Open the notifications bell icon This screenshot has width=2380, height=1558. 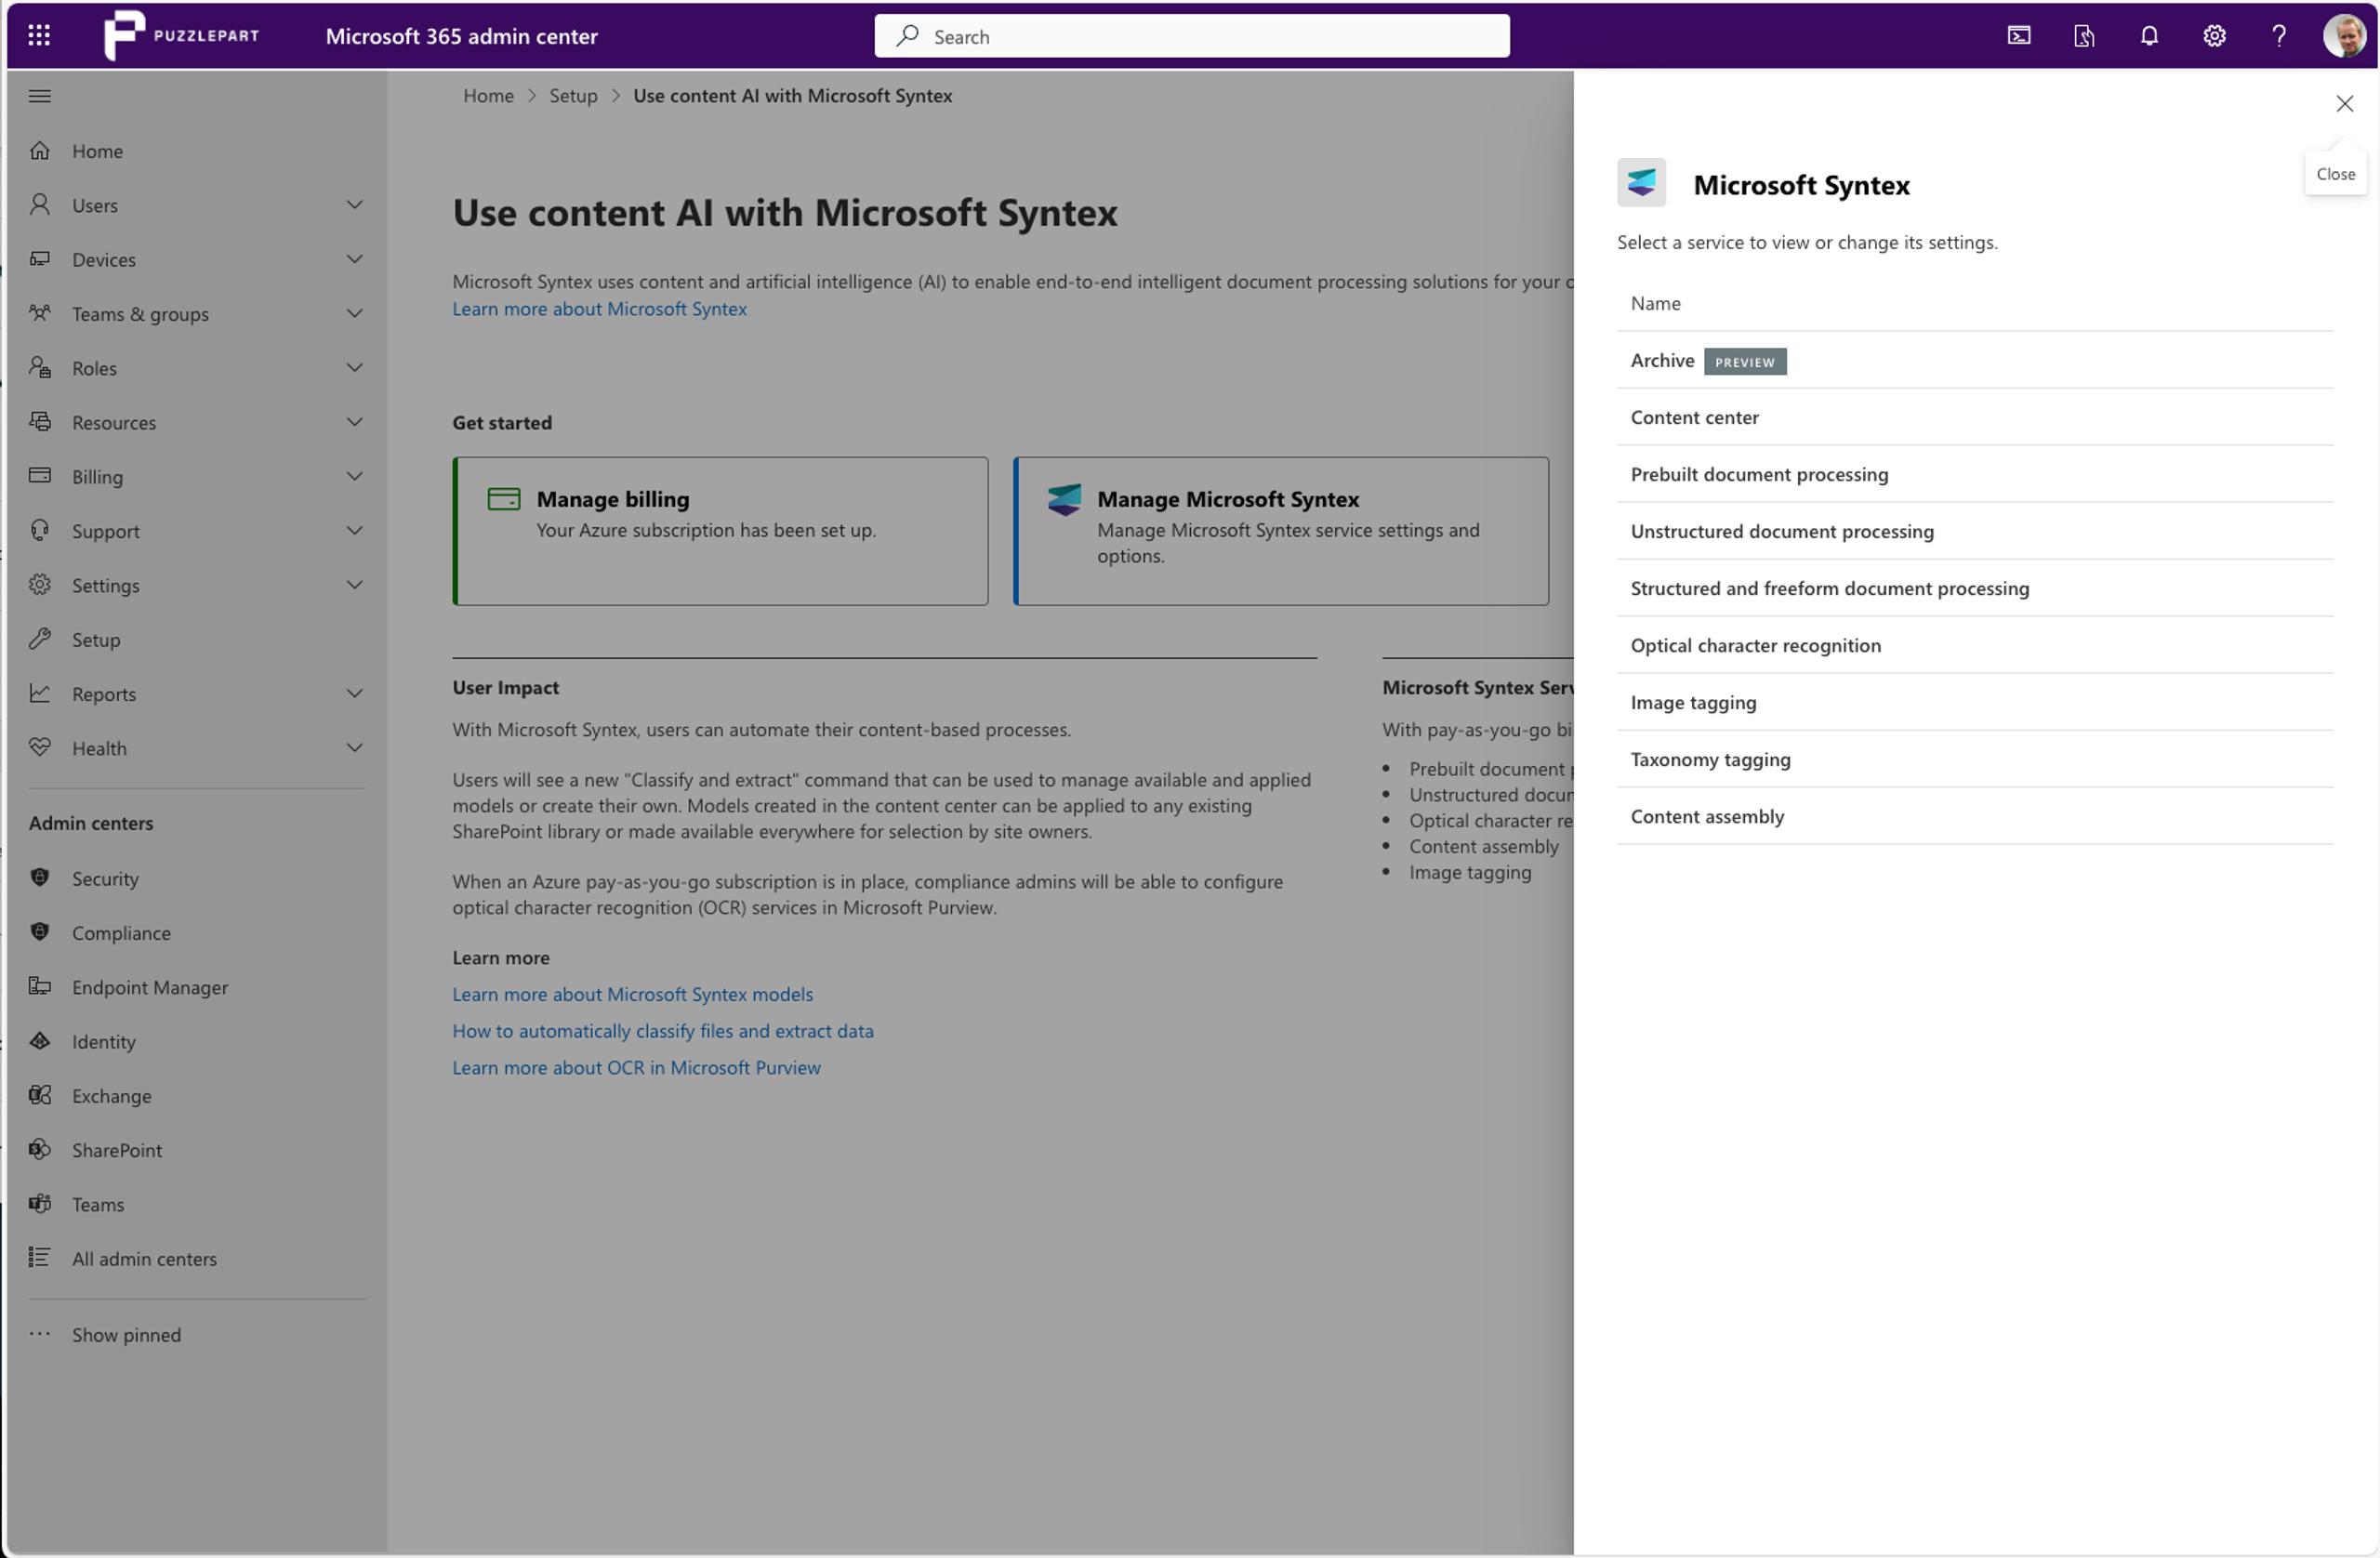click(2149, 36)
